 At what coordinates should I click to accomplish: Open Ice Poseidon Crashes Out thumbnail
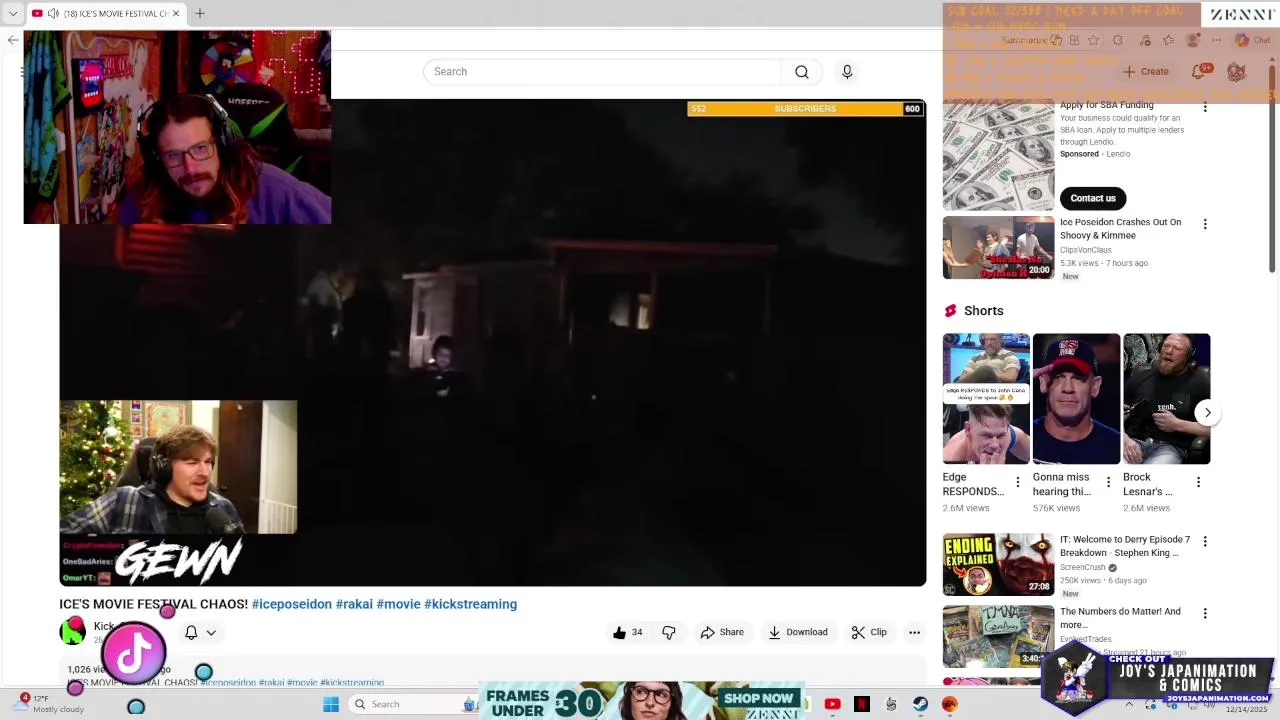click(998, 247)
